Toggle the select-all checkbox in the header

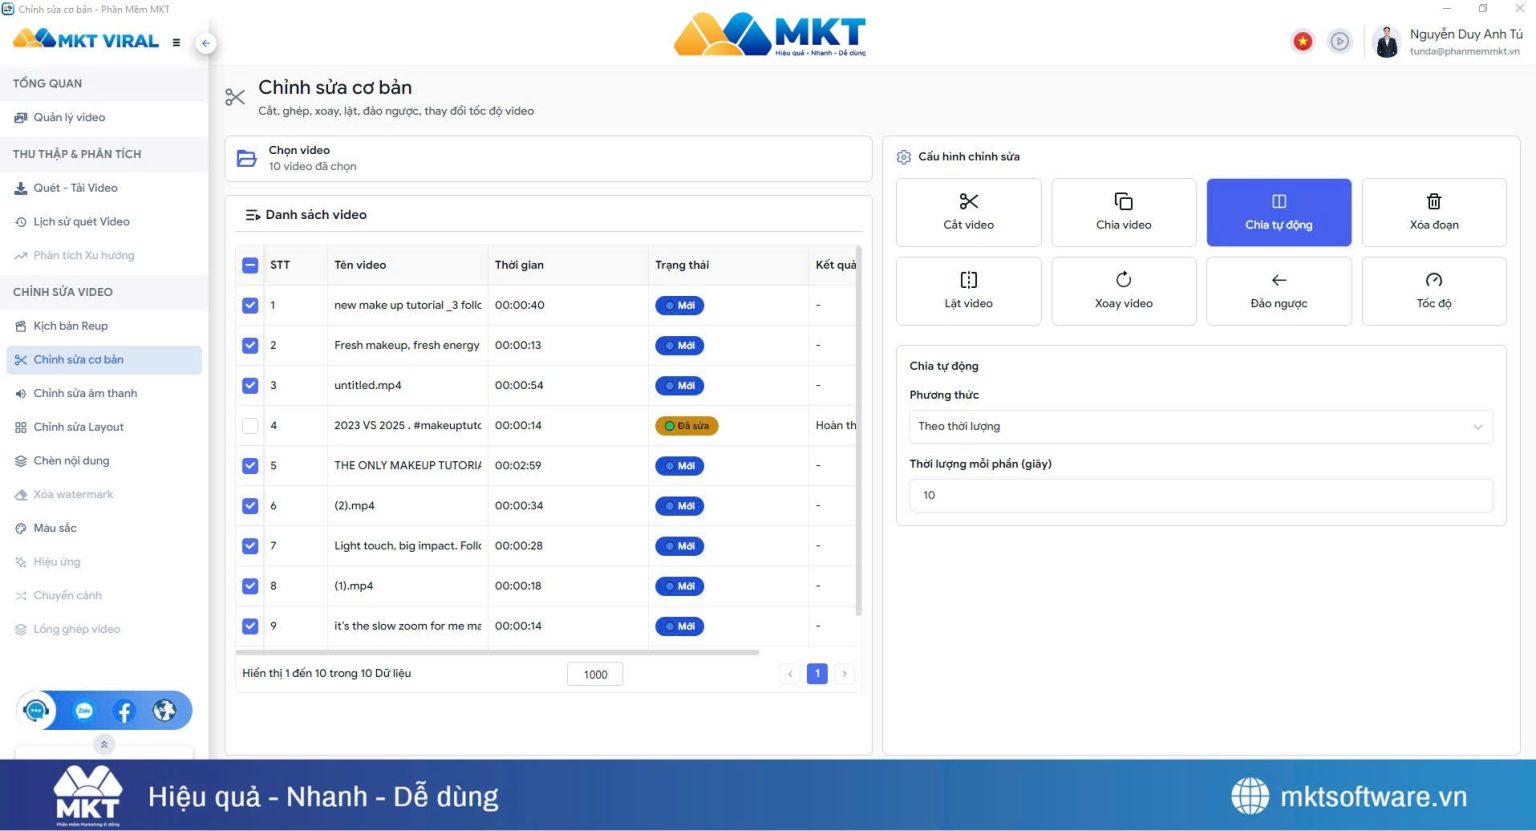[249, 264]
